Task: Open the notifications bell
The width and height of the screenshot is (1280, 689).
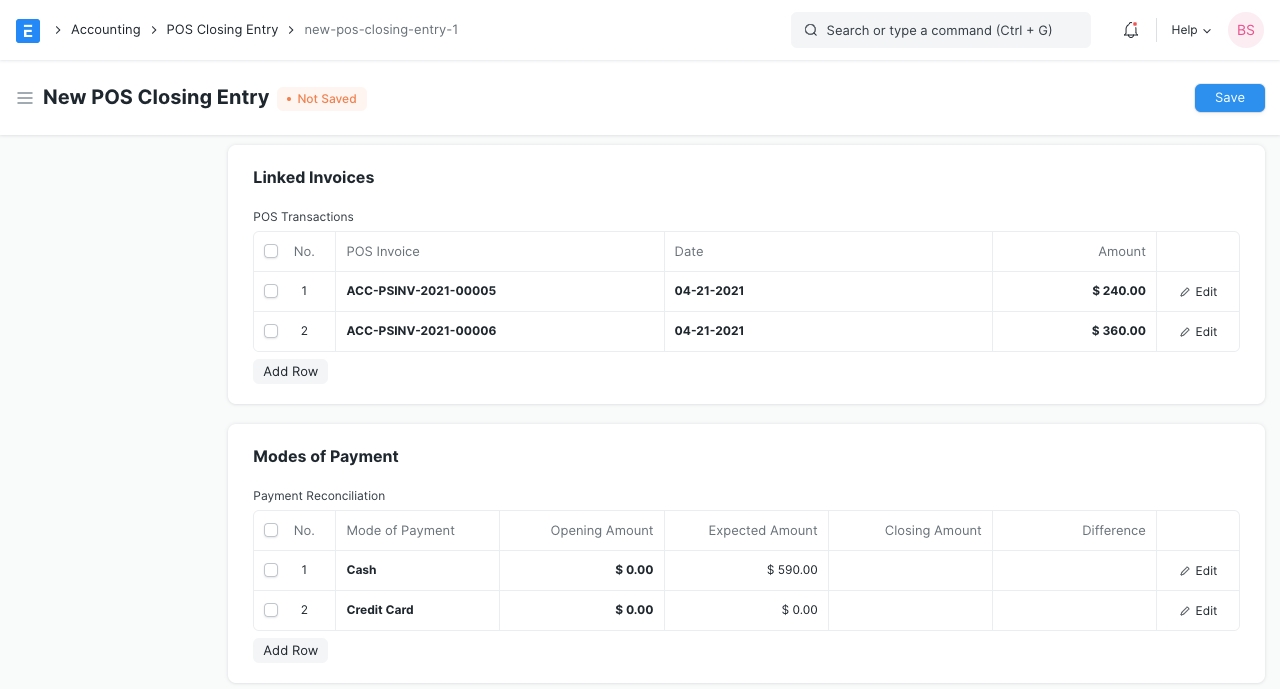Action: (x=1131, y=30)
